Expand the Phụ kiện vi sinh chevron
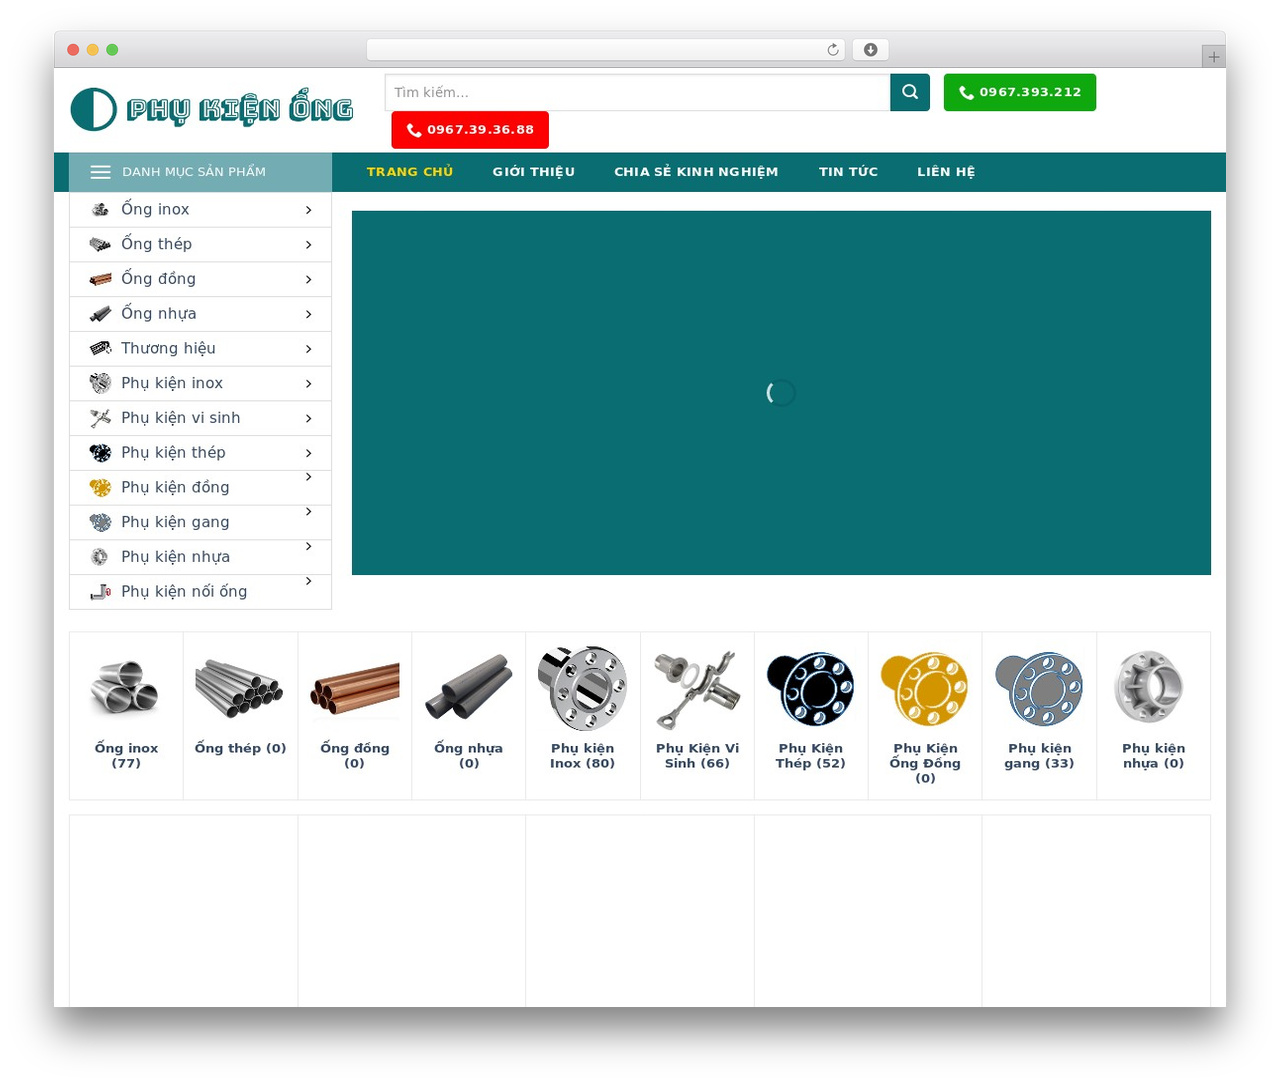 coord(309,418)
